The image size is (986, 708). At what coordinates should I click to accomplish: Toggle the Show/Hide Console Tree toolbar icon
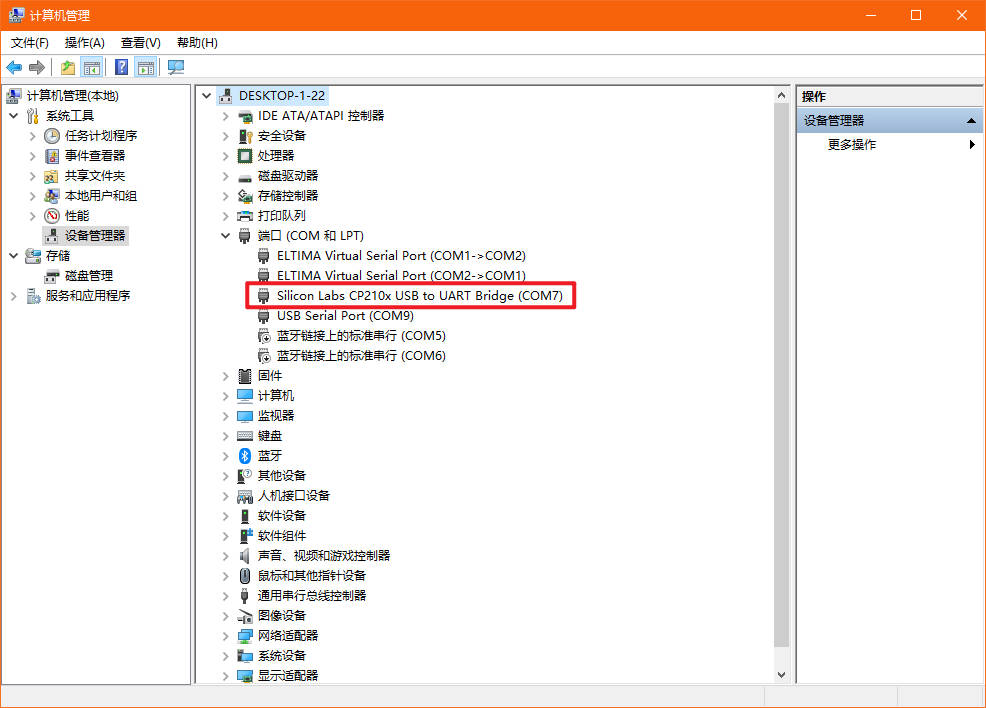pyautogui.click(x=92, y=67)
